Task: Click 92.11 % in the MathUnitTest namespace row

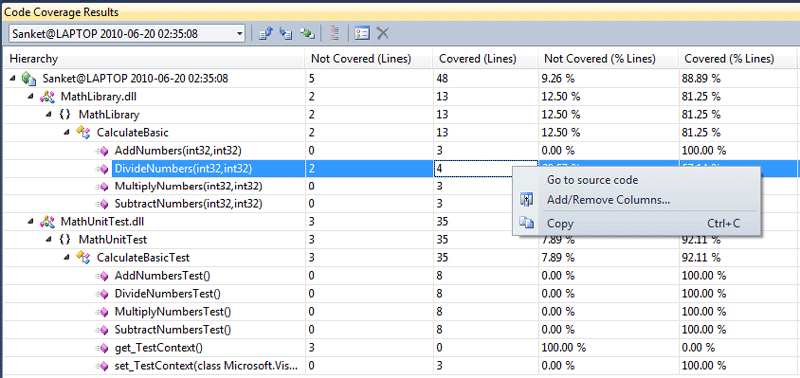Action: 701,240
